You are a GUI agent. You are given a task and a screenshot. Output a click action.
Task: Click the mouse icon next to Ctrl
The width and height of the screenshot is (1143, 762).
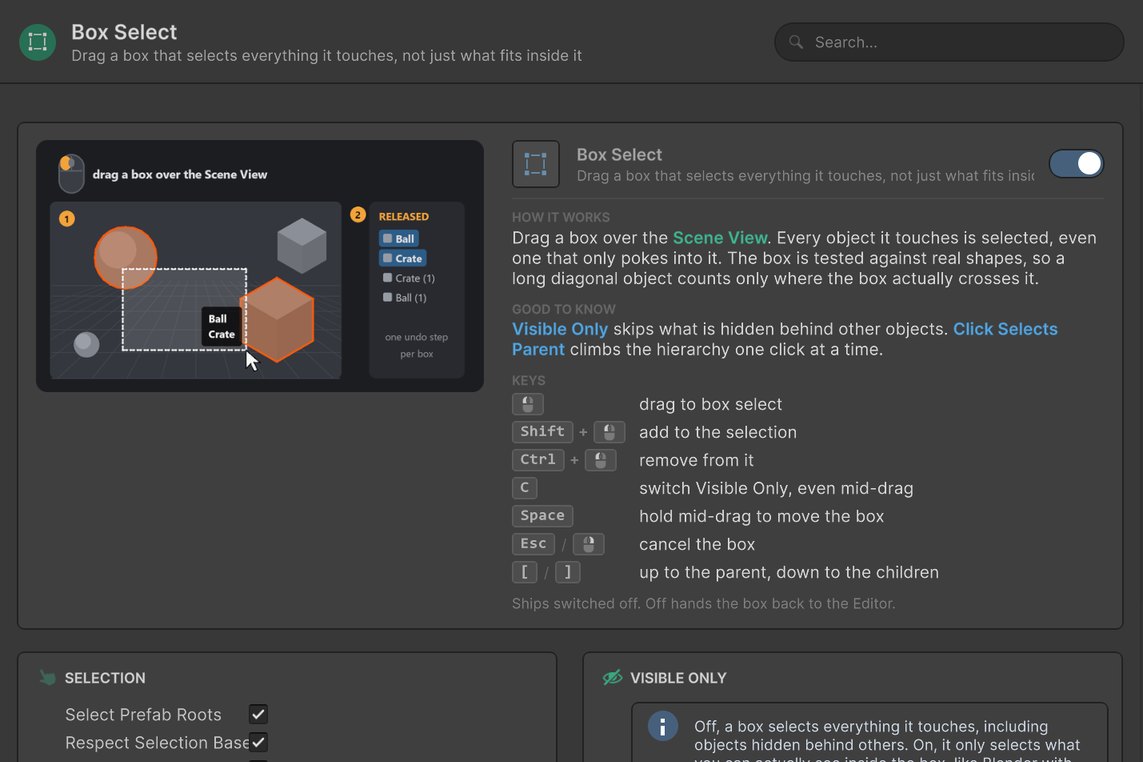(601, 460)
